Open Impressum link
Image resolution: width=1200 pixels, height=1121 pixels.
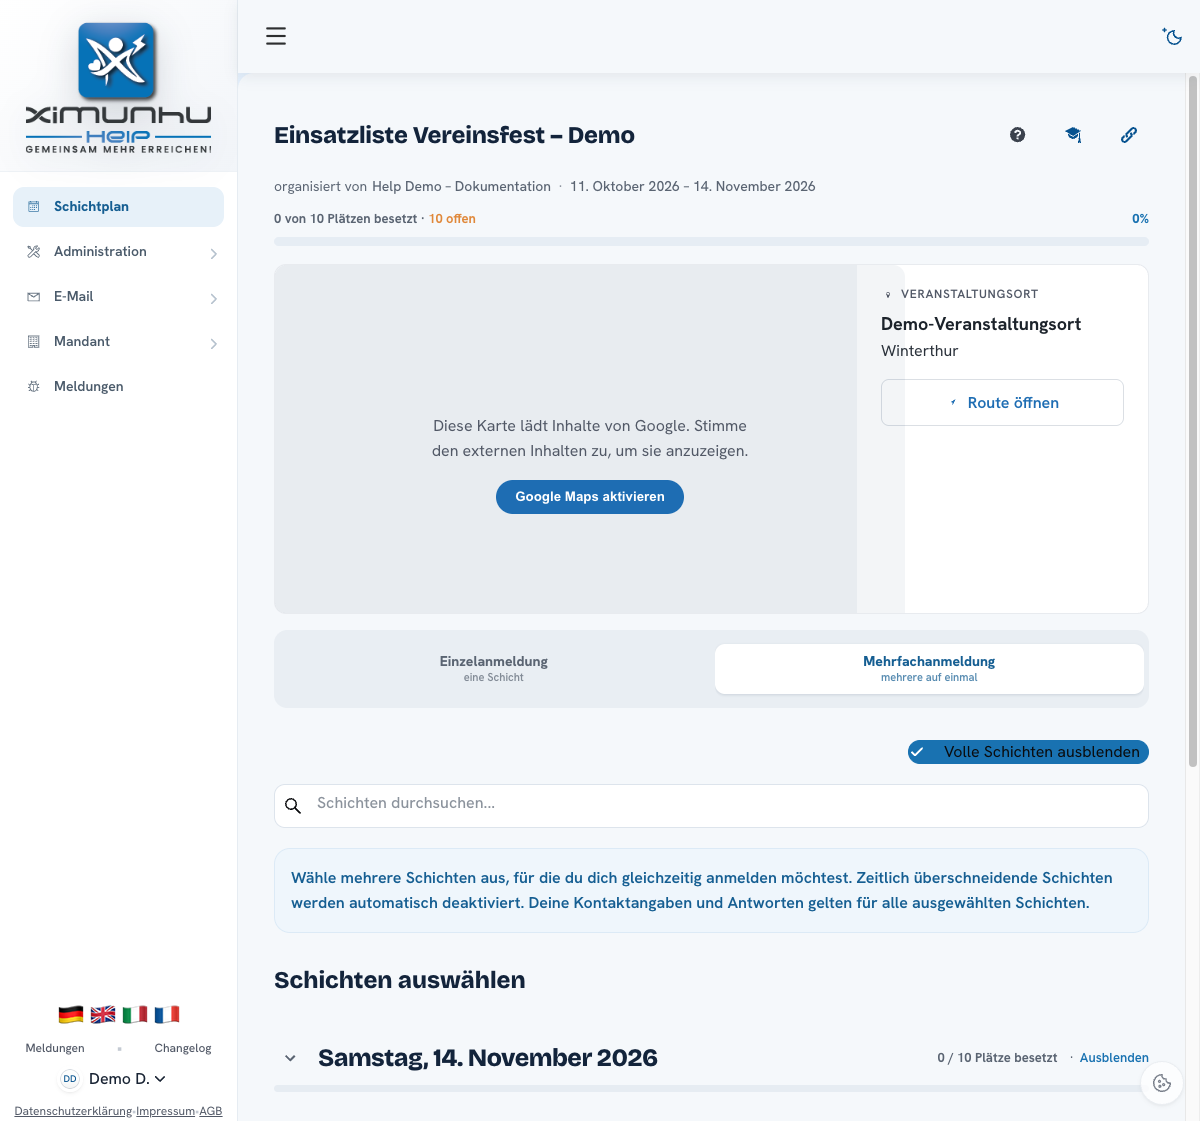[x=165, y=1111]
